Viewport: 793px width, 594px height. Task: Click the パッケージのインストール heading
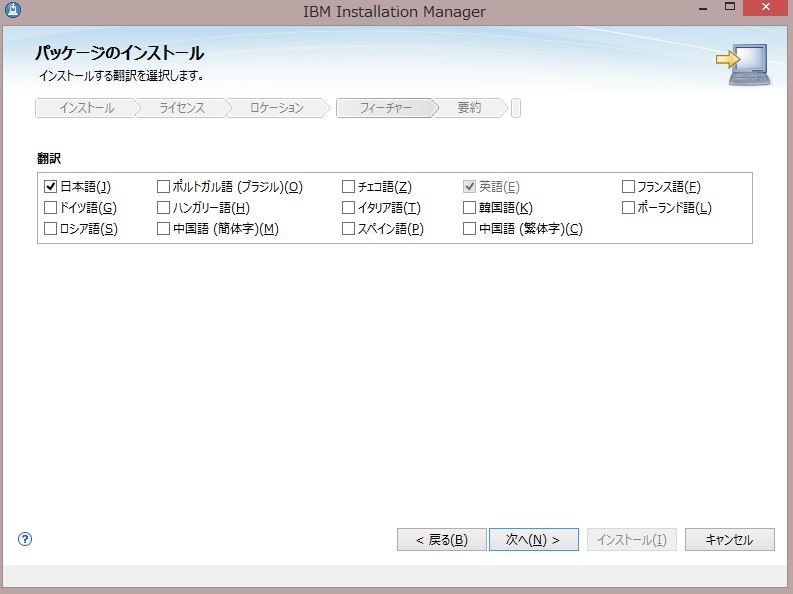coord(119,53)
